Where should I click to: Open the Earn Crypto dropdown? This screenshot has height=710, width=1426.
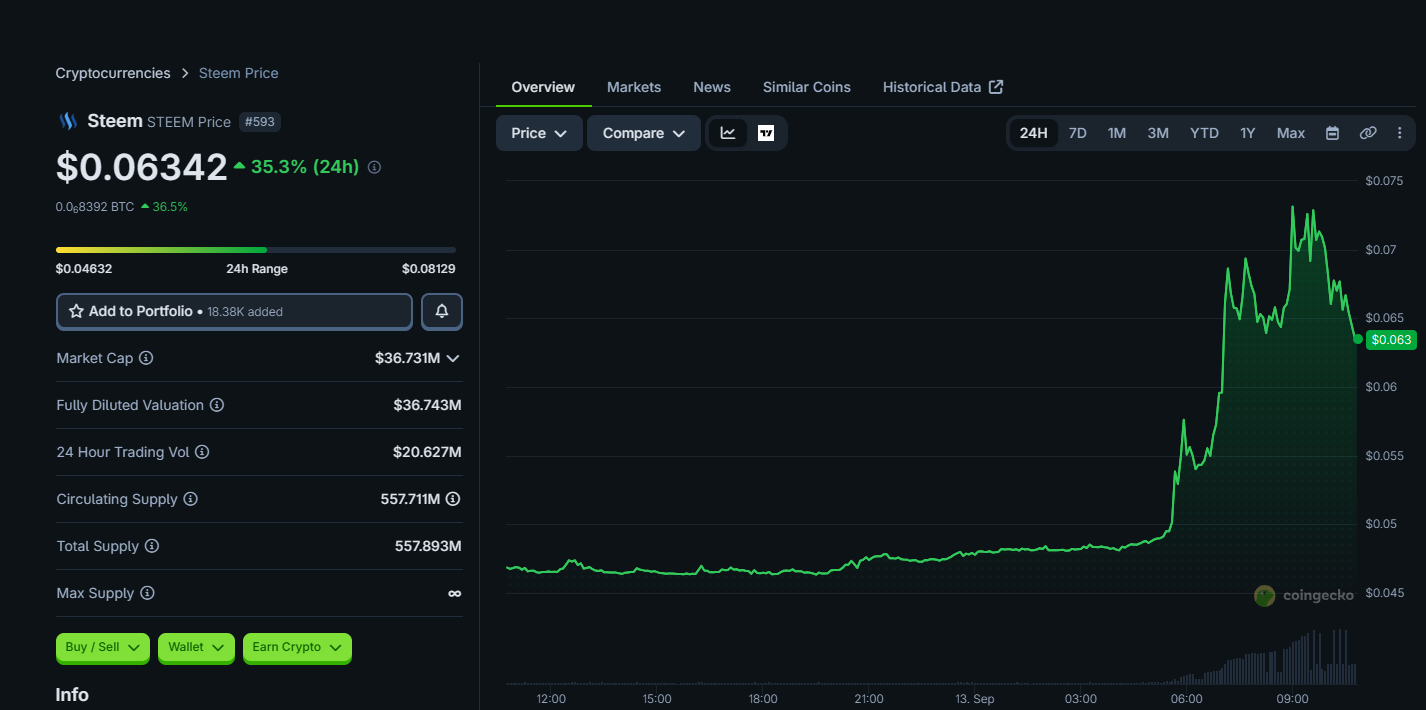[x=297, y=647]
